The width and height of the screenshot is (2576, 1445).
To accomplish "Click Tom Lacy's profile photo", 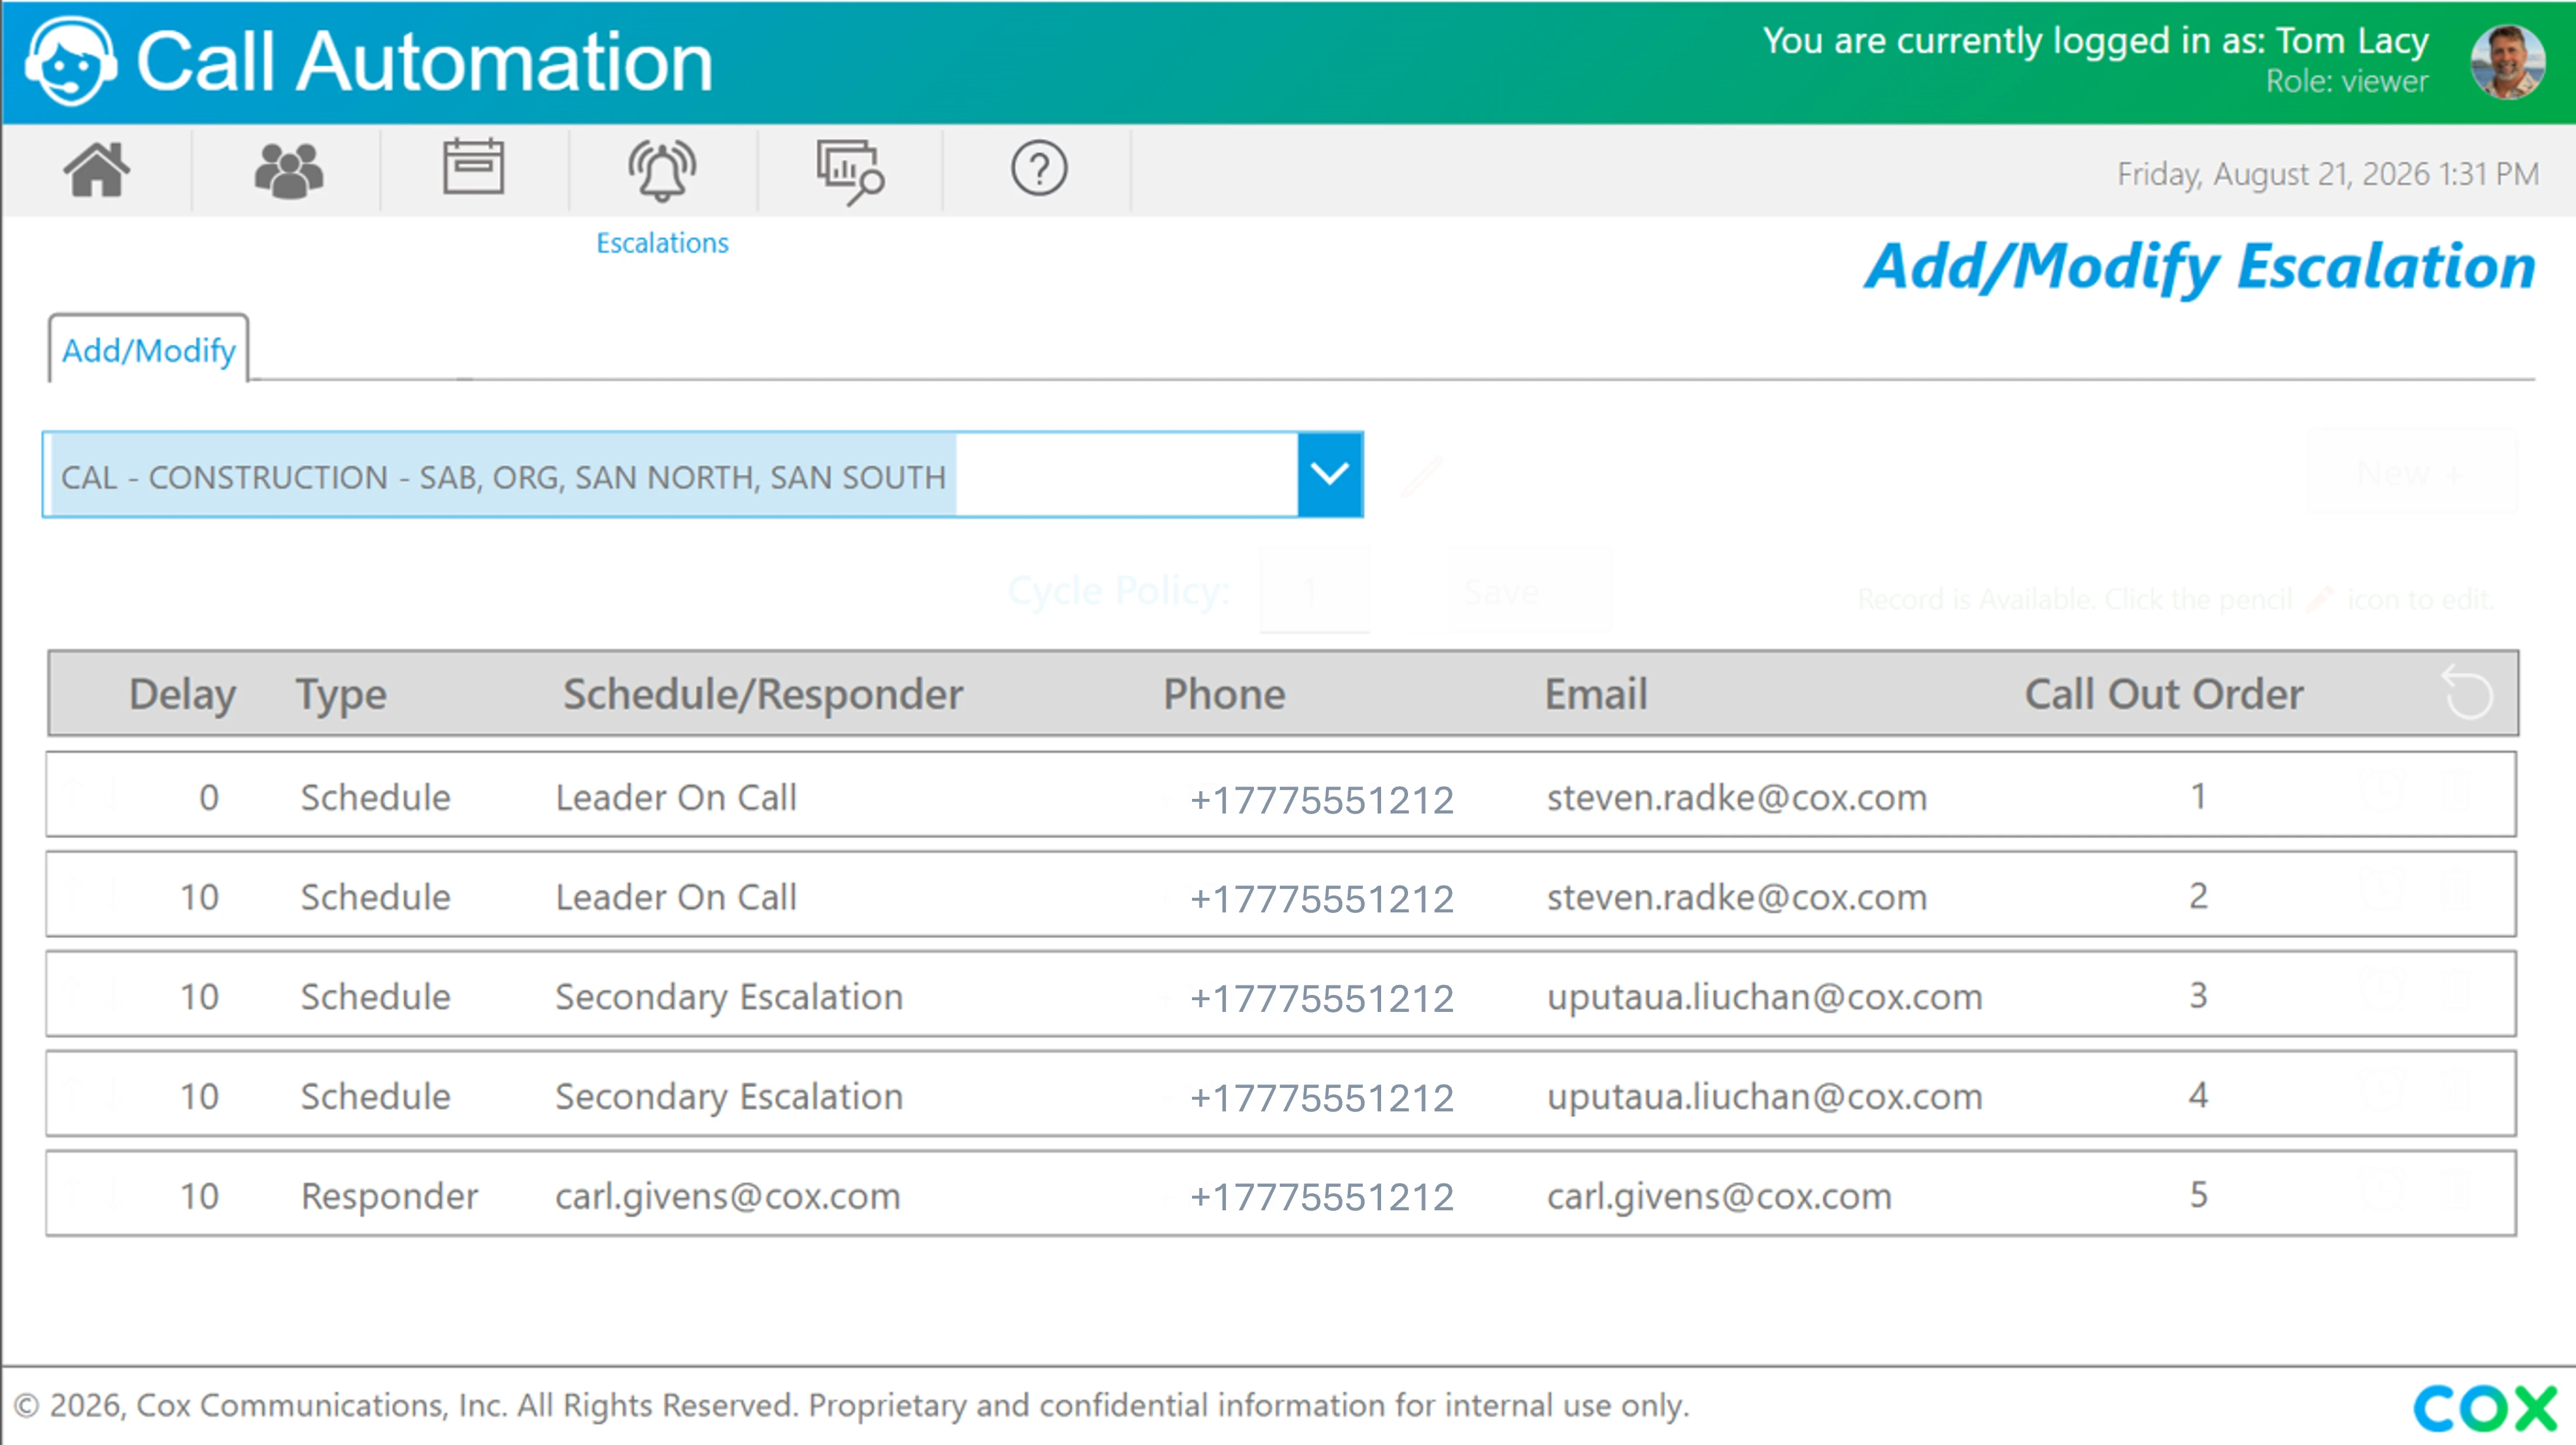I will [2508, 62].
